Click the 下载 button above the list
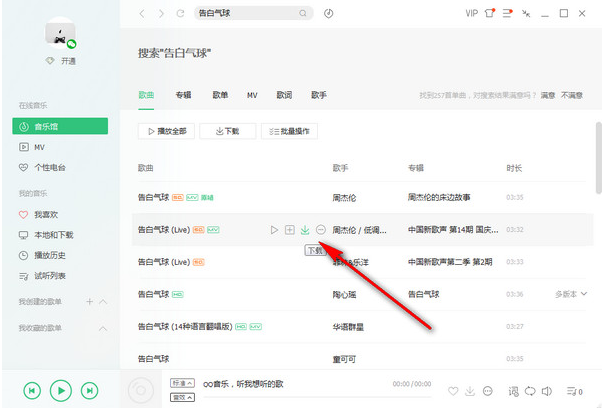Image resolution: width=615 pixels, height=411 pixels. click(x=227, y=131)
